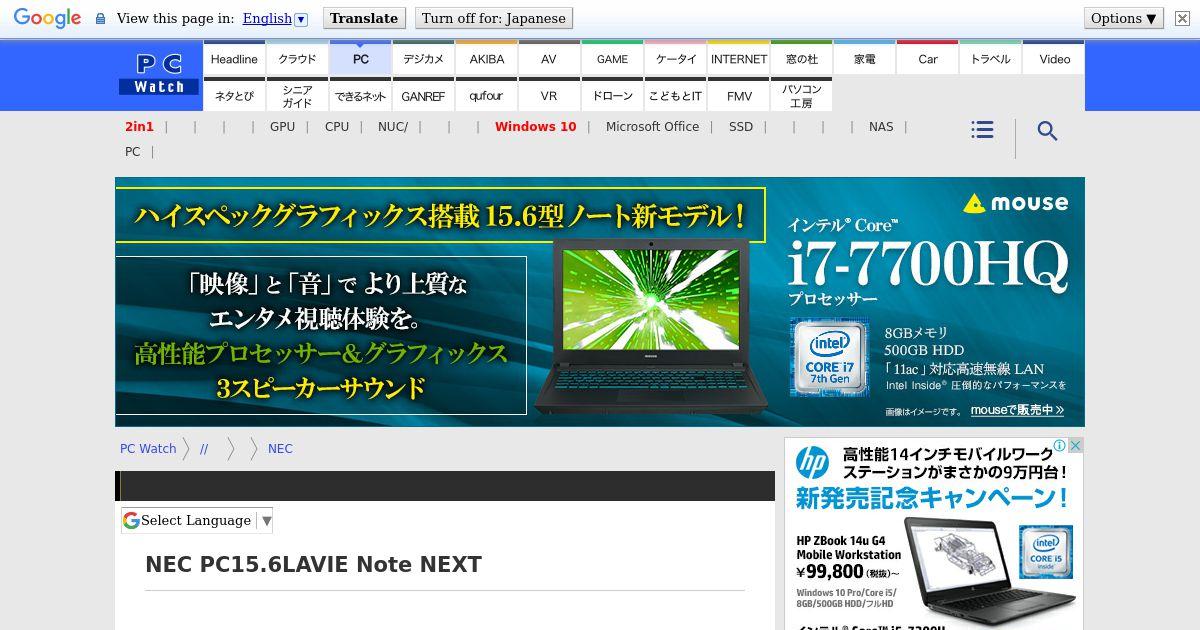
Task: Open the AV tab
Action: (x=549, y=59)
